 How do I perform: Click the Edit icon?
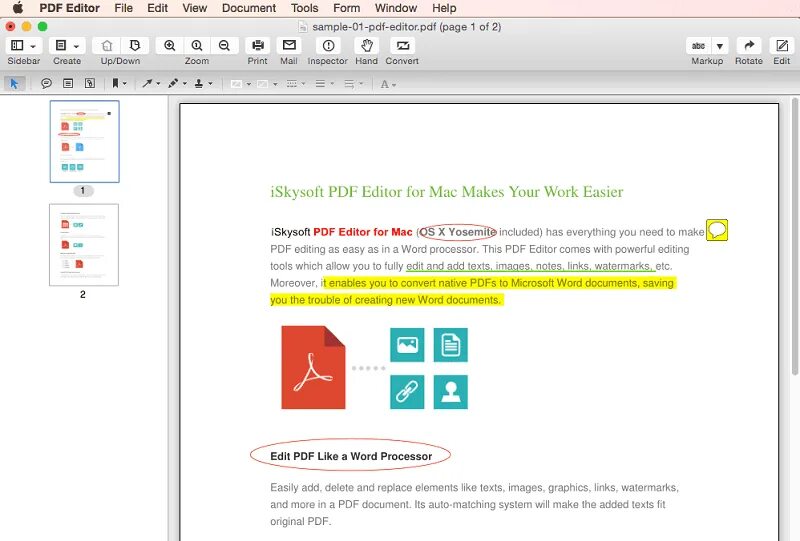(782, 46)
